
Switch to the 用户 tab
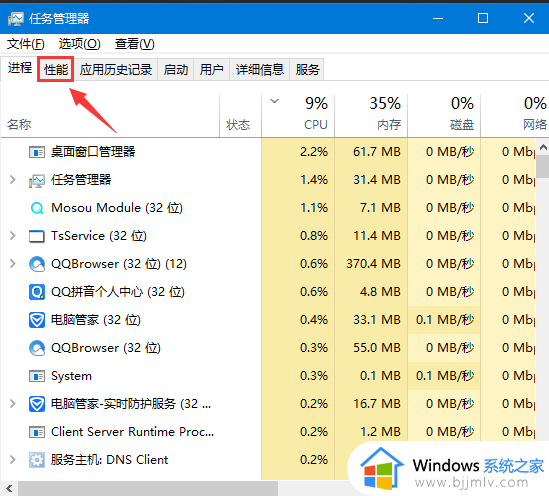211,69
